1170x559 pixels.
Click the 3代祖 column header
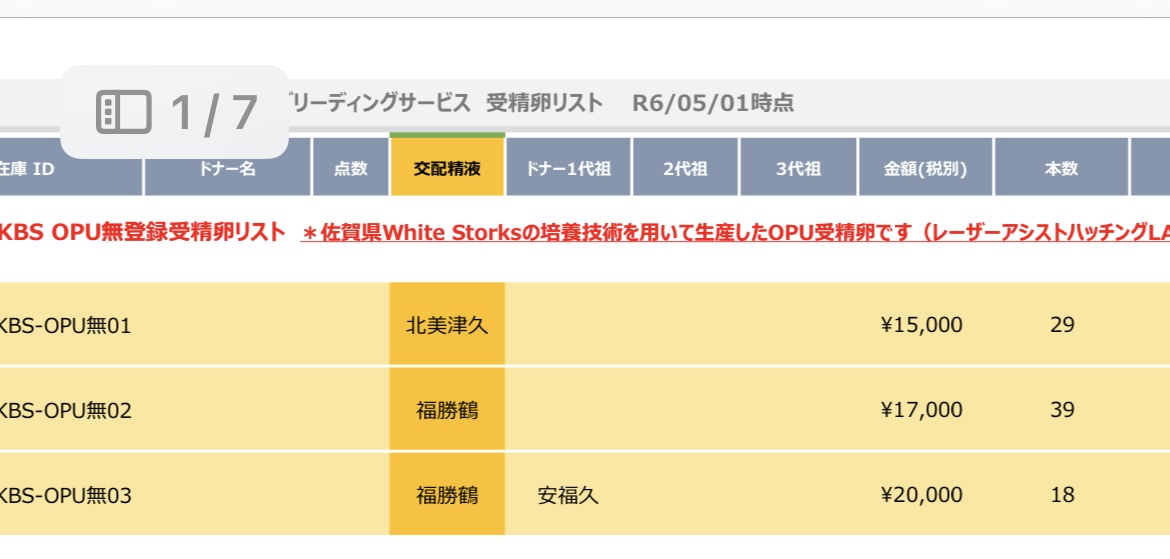click(798, 169)
